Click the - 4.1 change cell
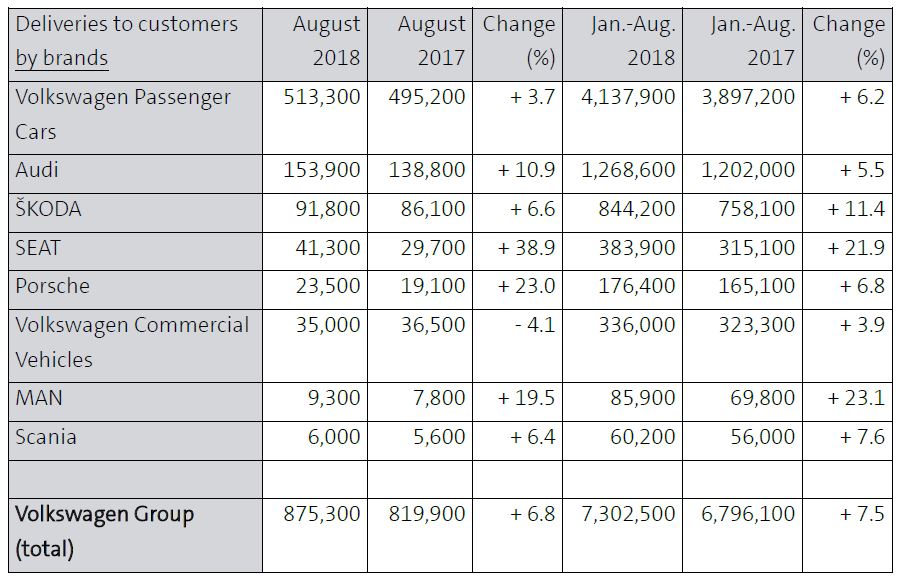Image resolution: width=904 pixels, height=584 pixels. coord(530,325)
